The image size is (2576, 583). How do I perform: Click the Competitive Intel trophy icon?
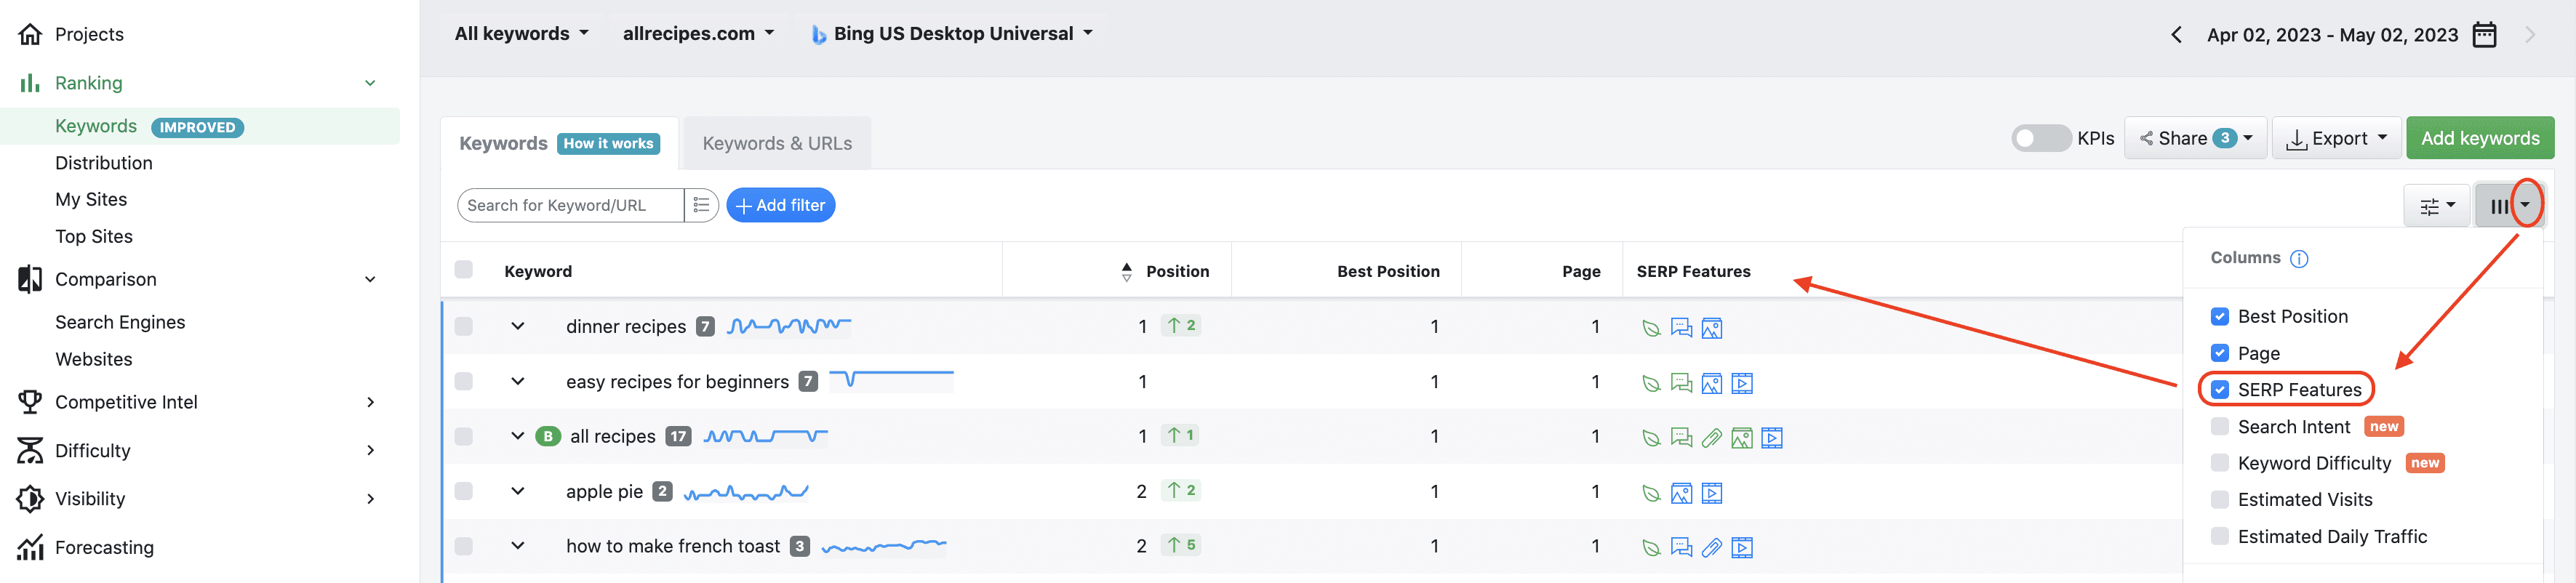pos(30,402)
